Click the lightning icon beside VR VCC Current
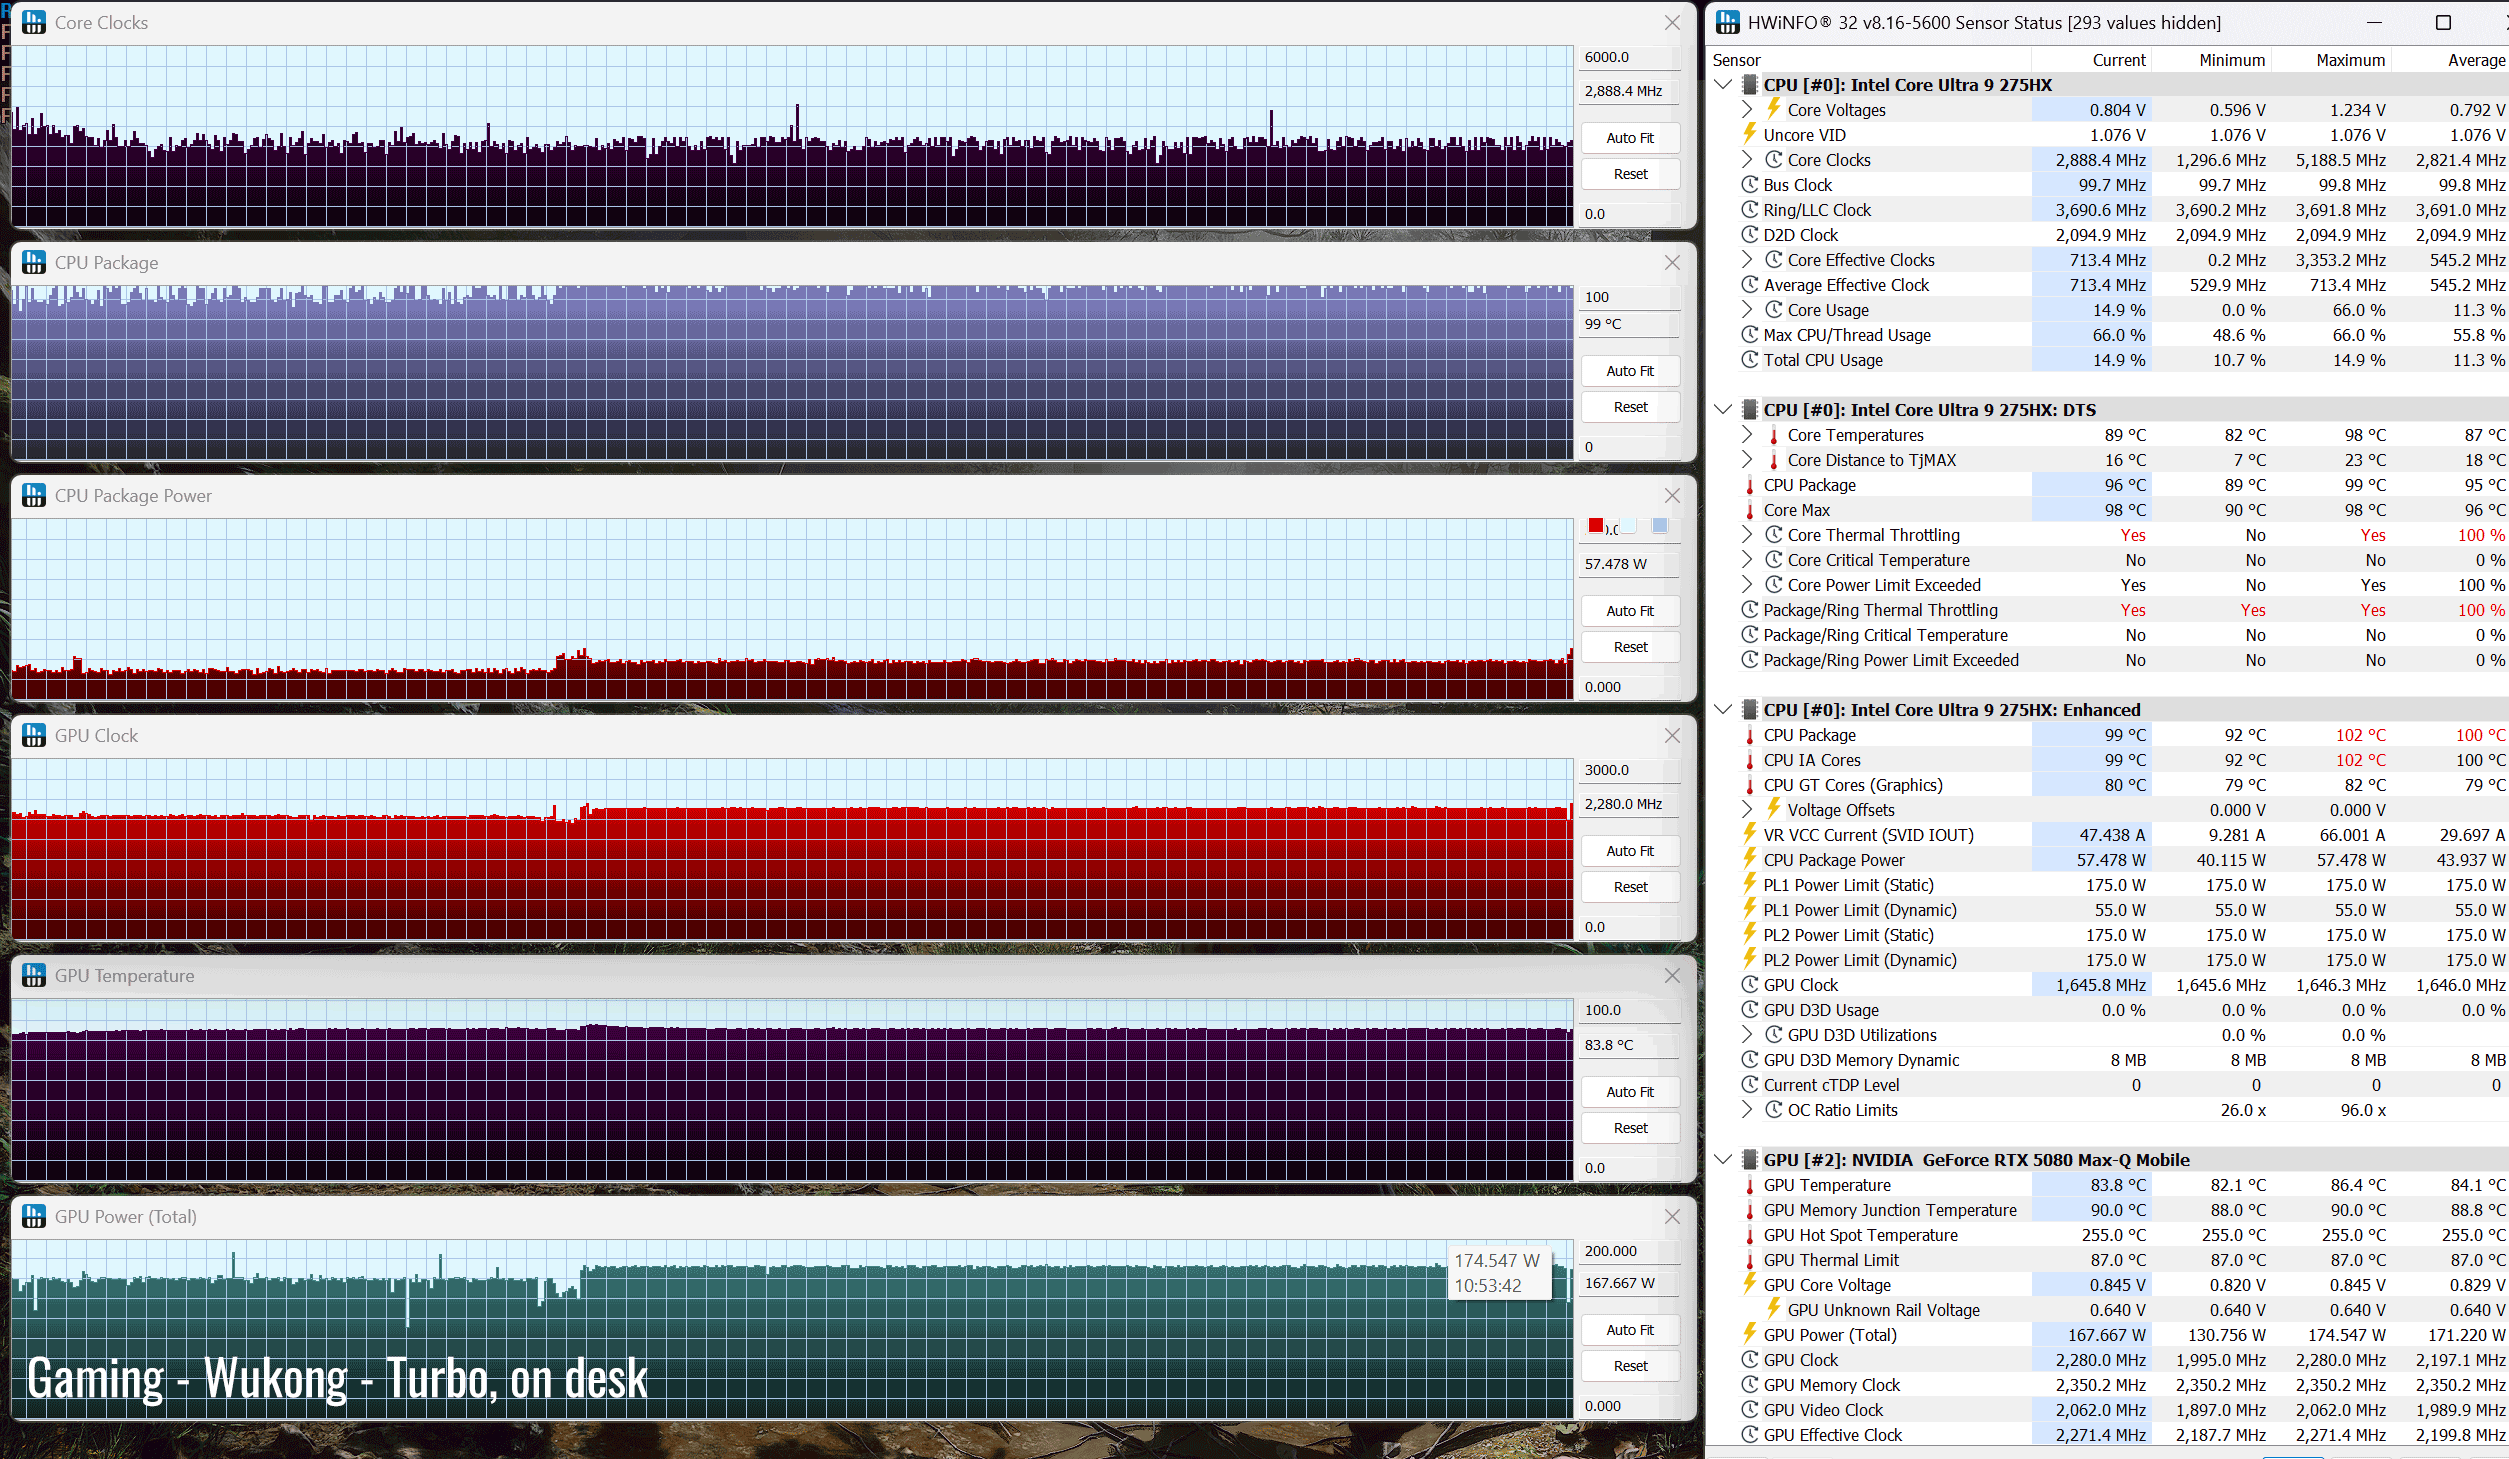2509x1459 pixels. tap(1750, 834)
